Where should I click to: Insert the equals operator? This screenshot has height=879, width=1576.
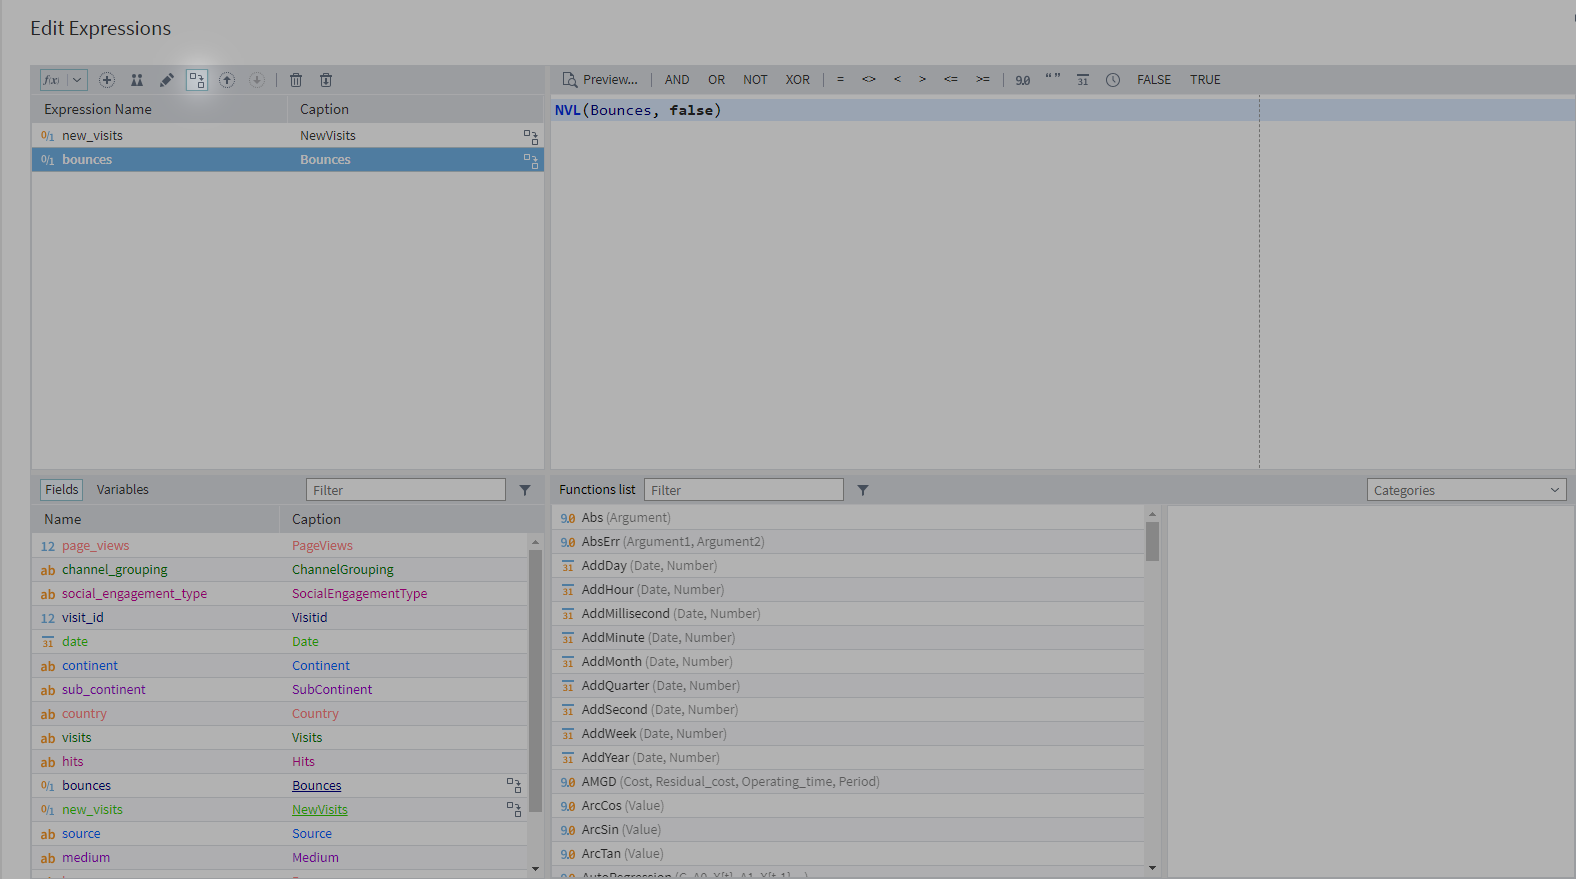[840, 80]
